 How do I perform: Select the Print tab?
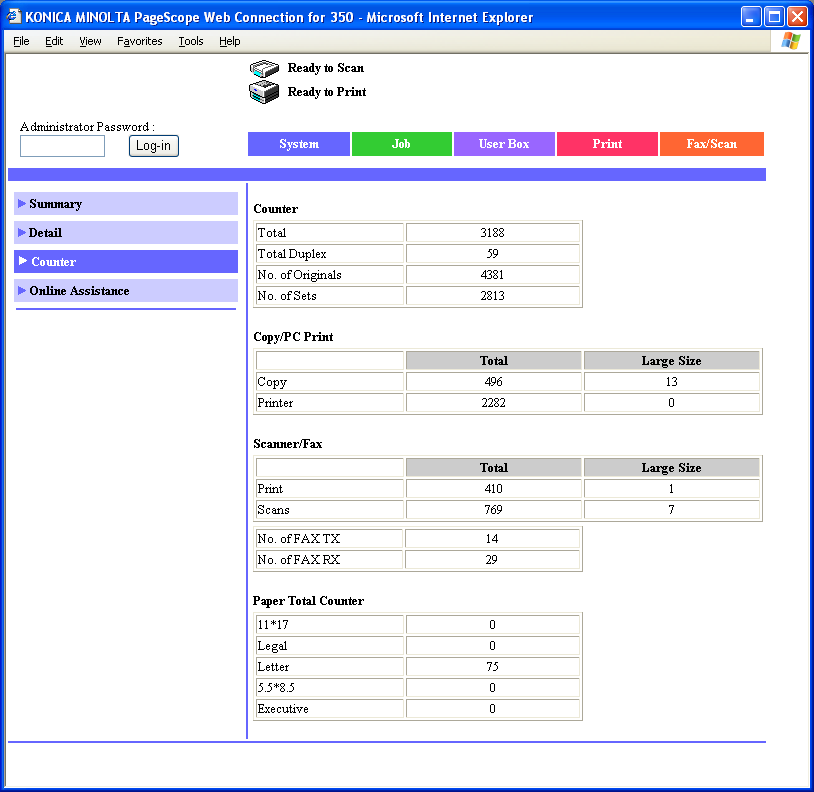click(x=607, y=144)
